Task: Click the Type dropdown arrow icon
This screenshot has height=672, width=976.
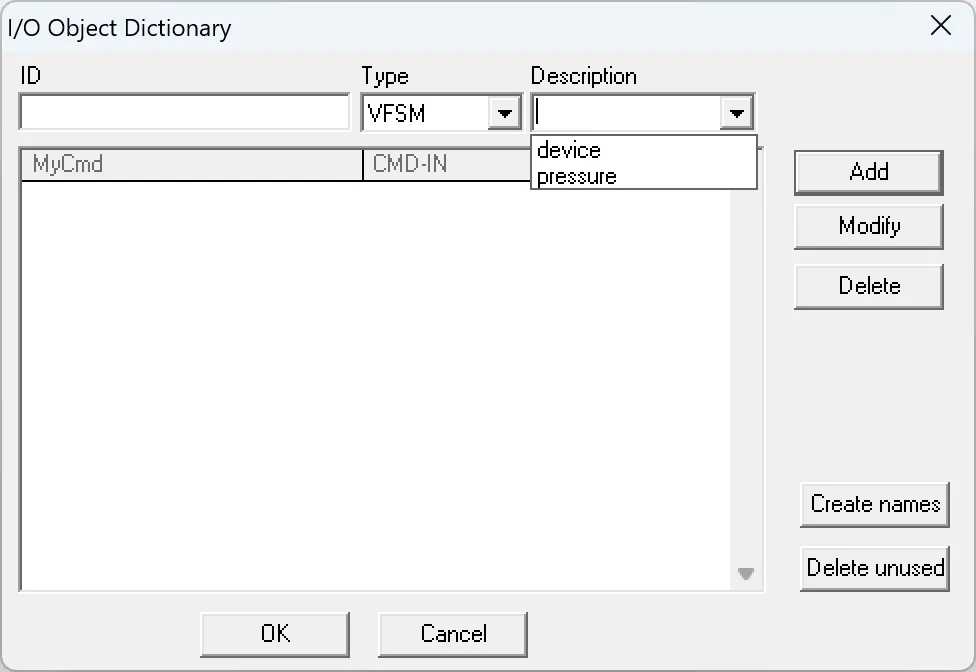Action: point(505,112)
